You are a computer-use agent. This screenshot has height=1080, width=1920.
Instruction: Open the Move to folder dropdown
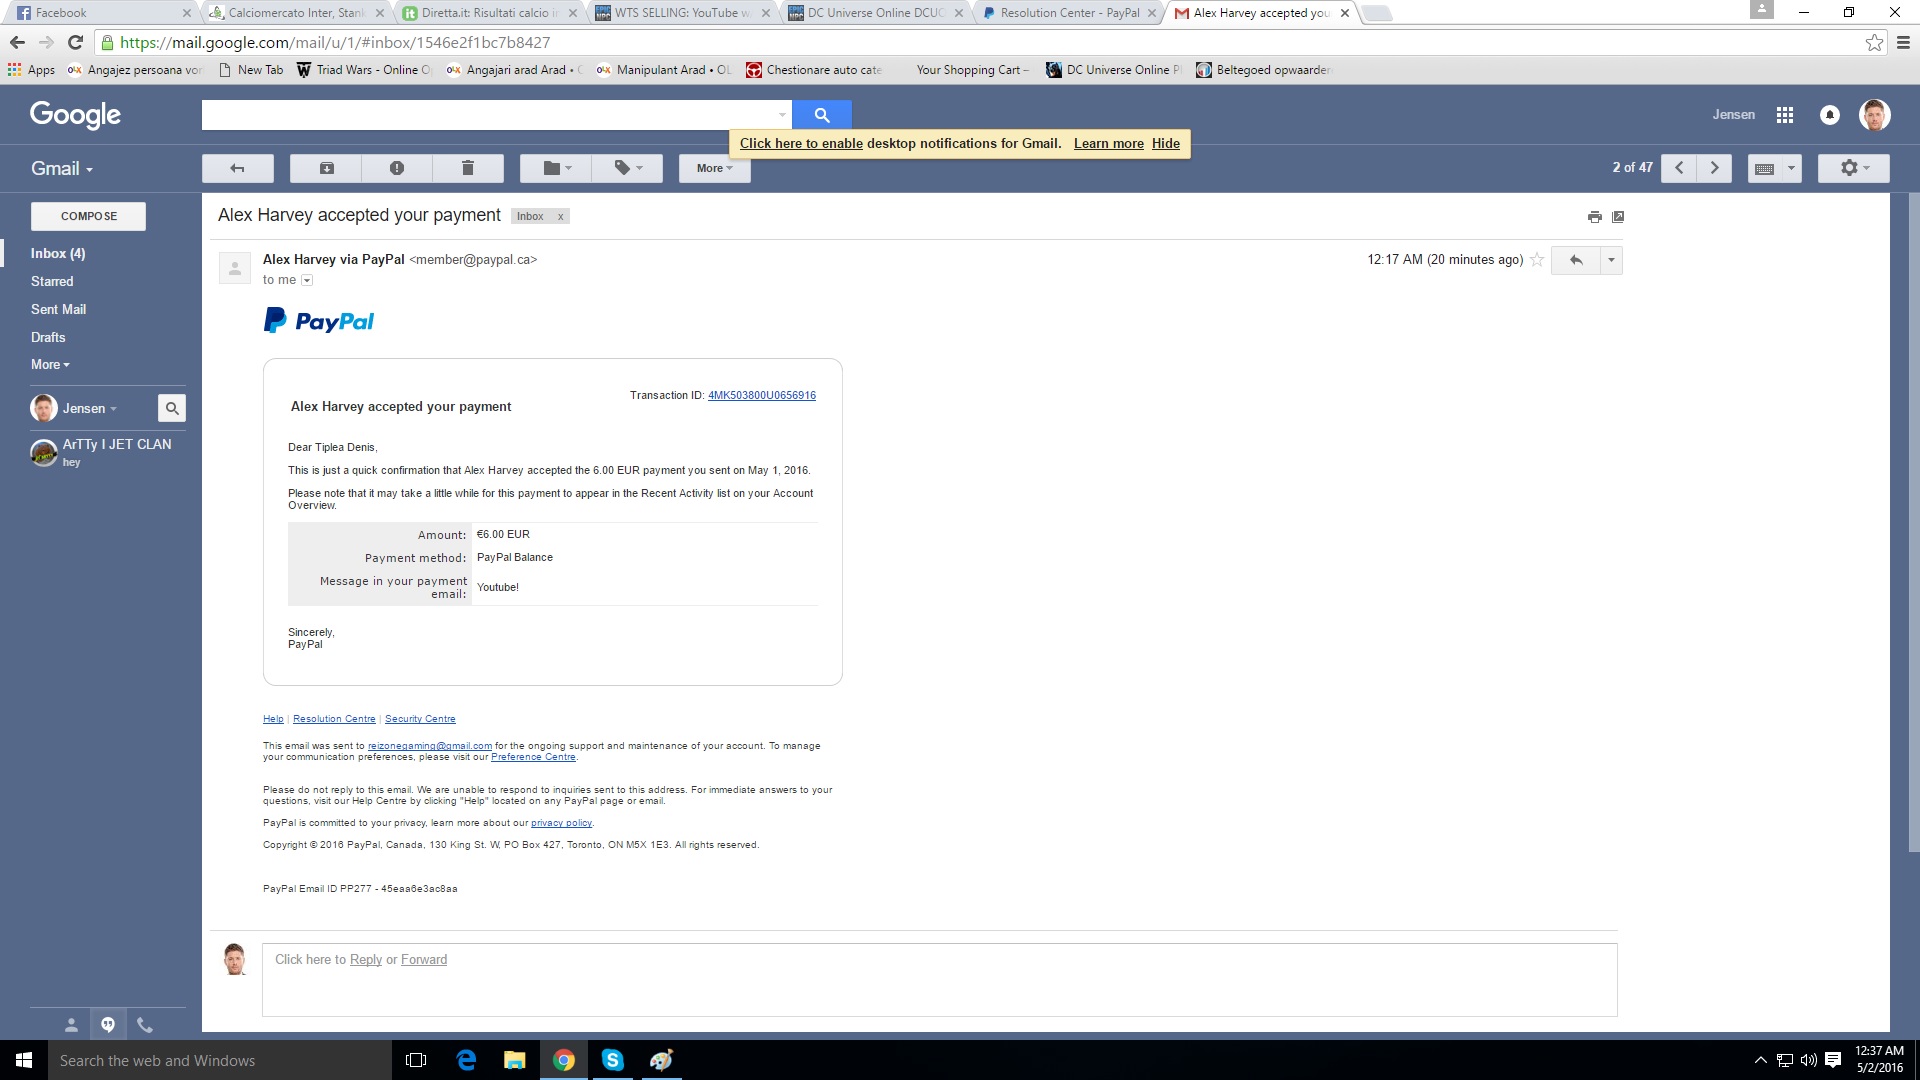[x=556, y=168]
